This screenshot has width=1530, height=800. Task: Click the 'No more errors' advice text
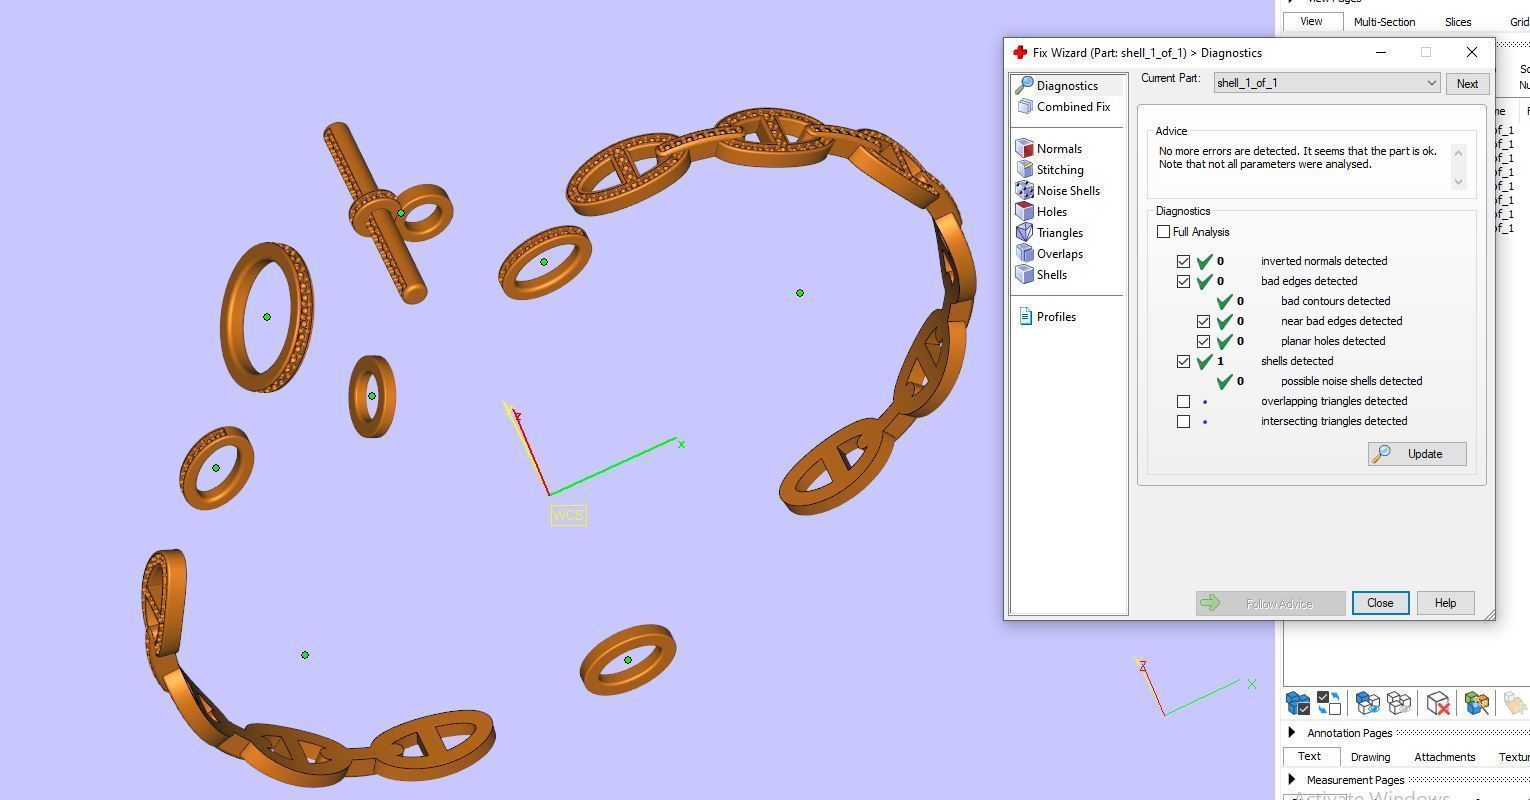(1297, 158)
